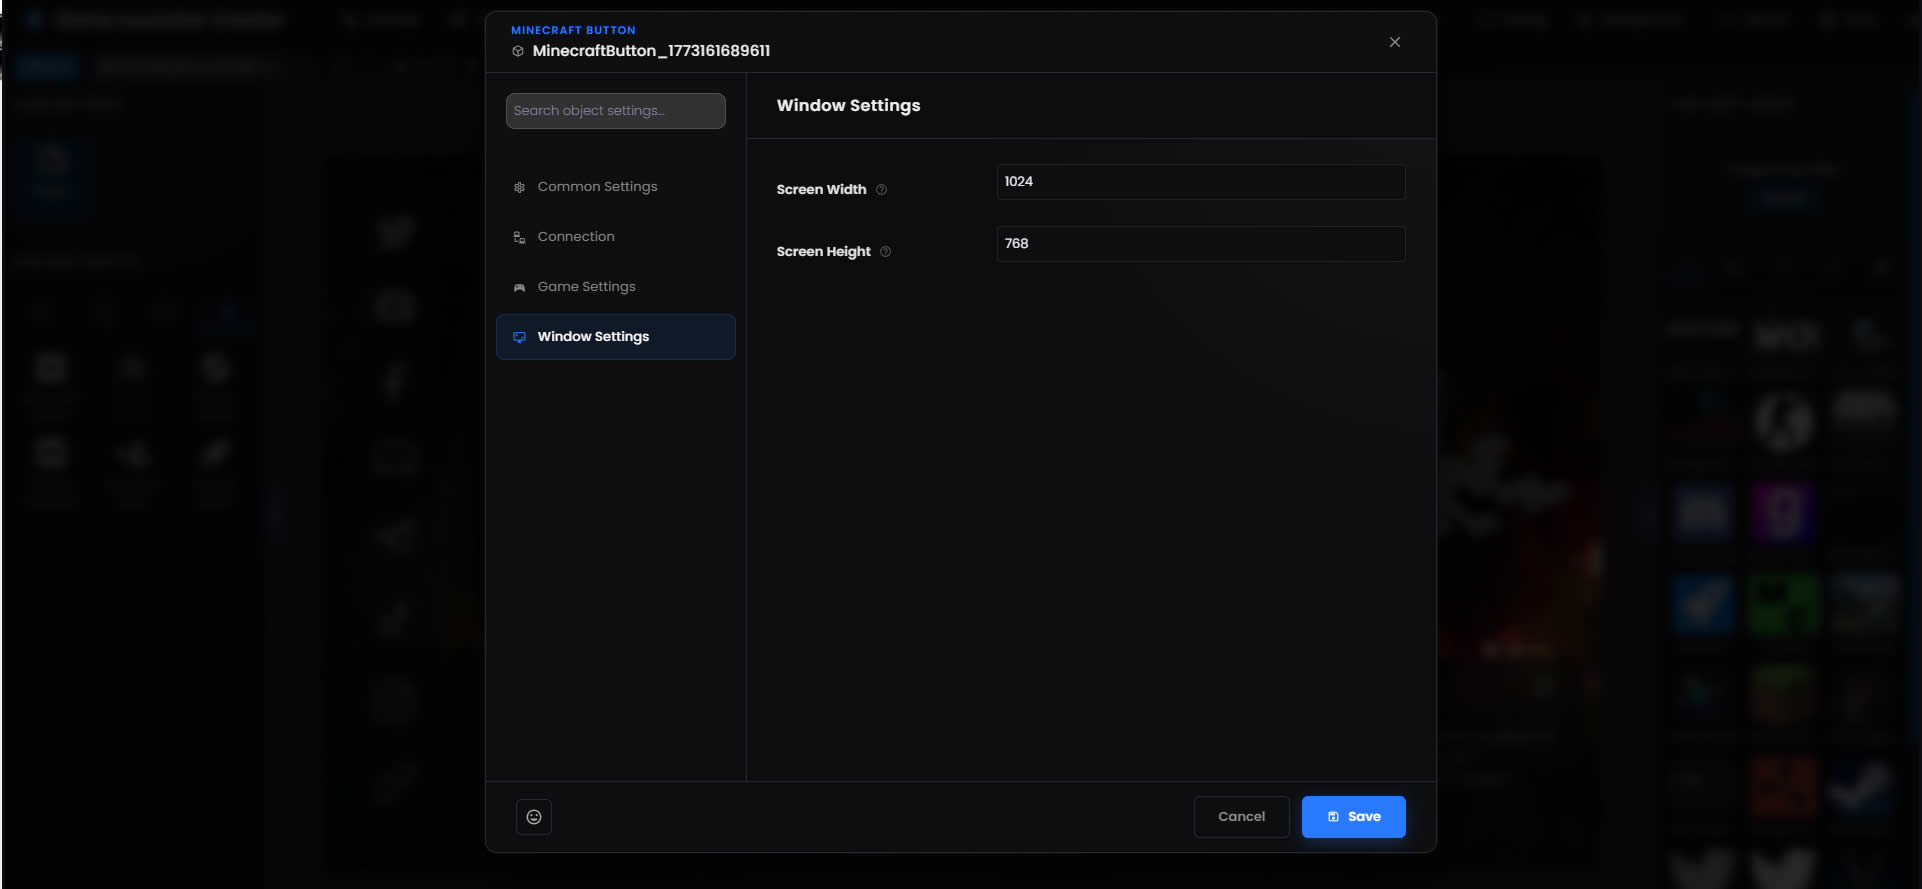Save the settings via the Save label
1922x889 pixels.
[1364, 817]
